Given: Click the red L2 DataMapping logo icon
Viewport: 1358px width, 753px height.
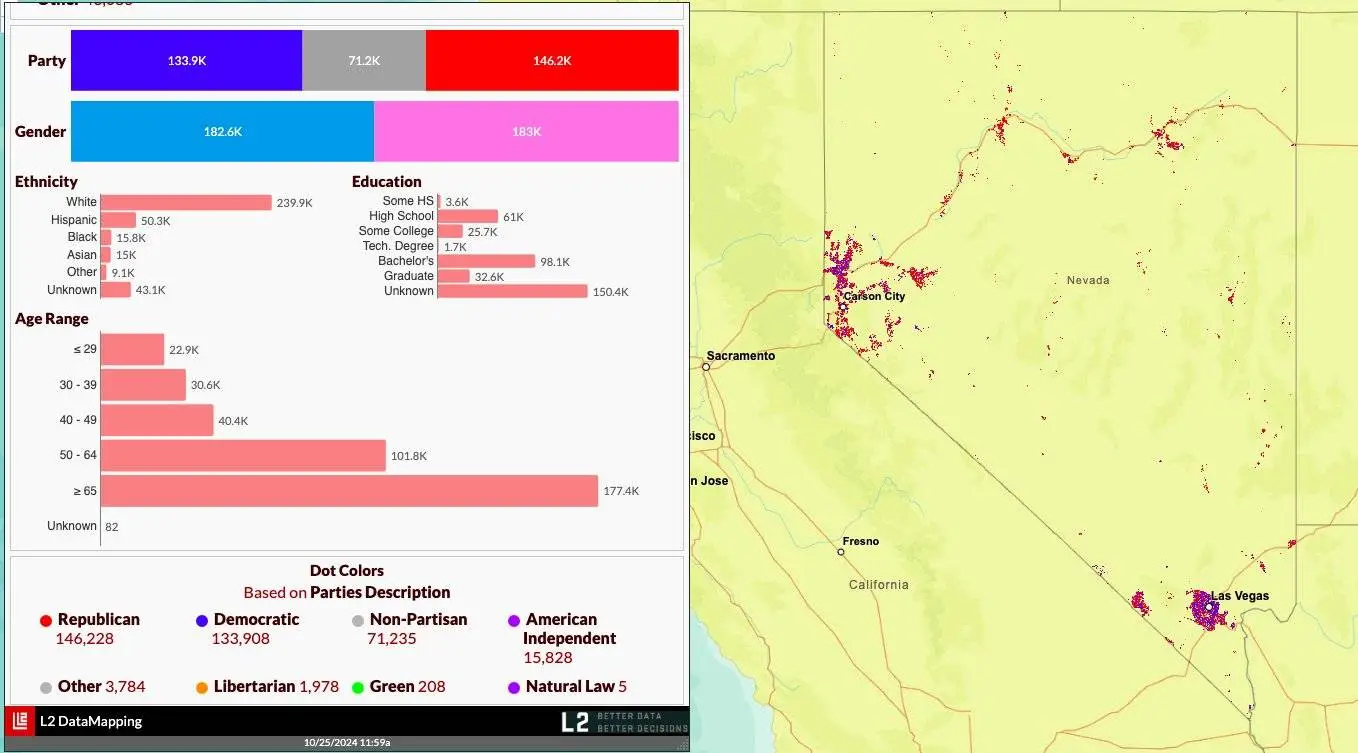Looking at the screenshot, I should [x=20, y=721].
